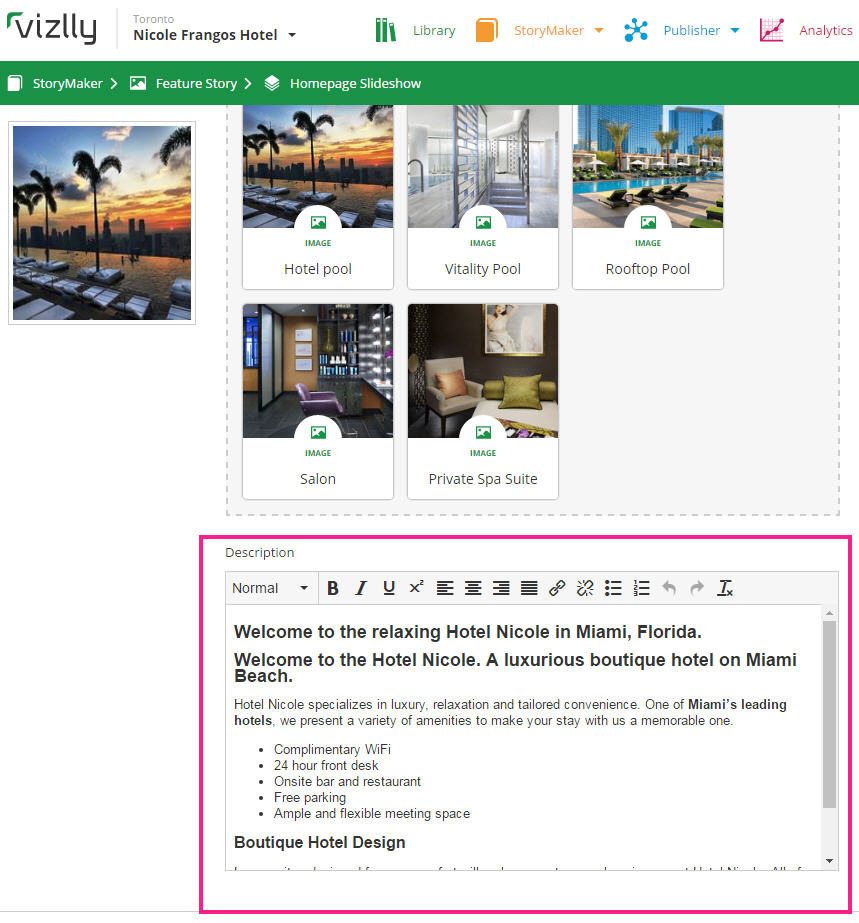Expand the Publisher menu arrow
This screenshot has height=923, width=859.
coord(735,31)
